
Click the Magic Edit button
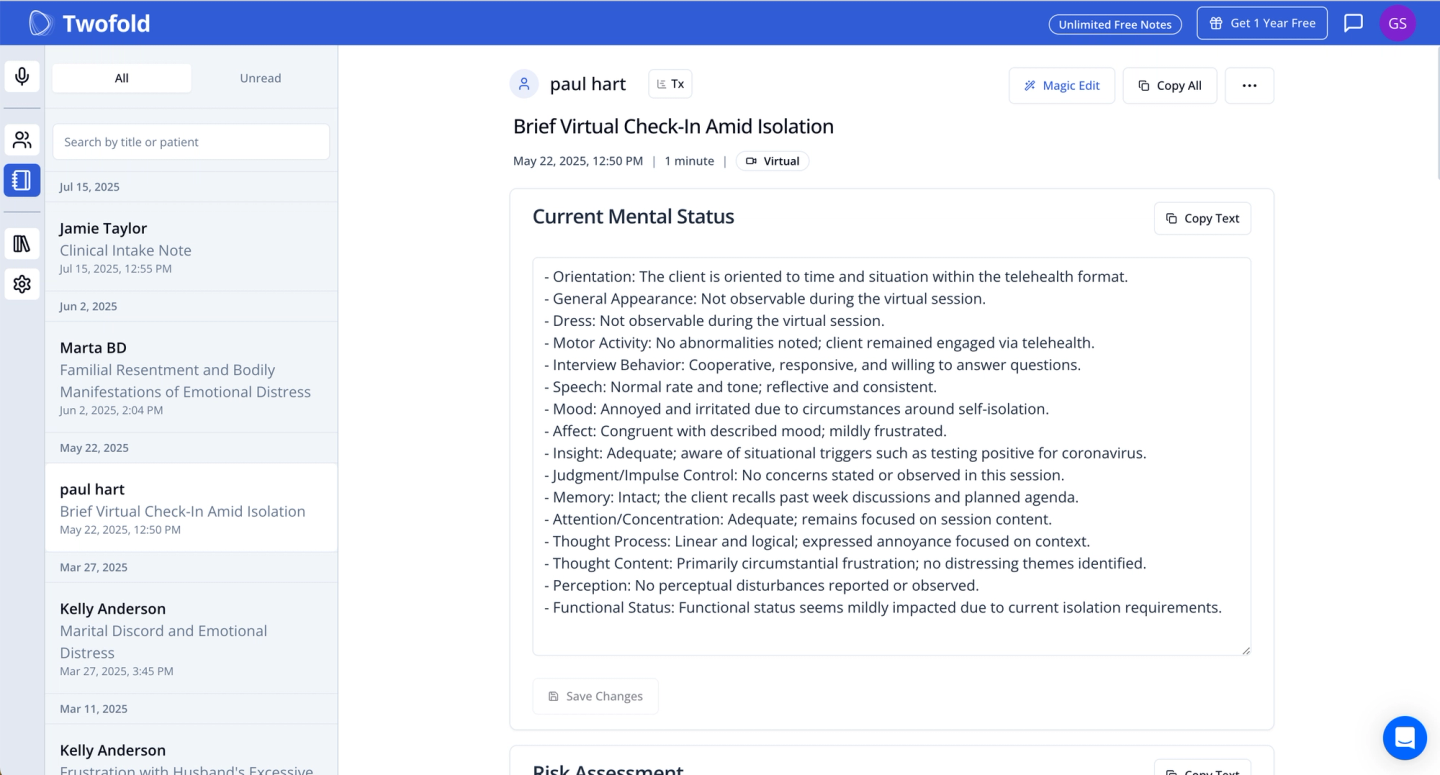pos(1062,85)
